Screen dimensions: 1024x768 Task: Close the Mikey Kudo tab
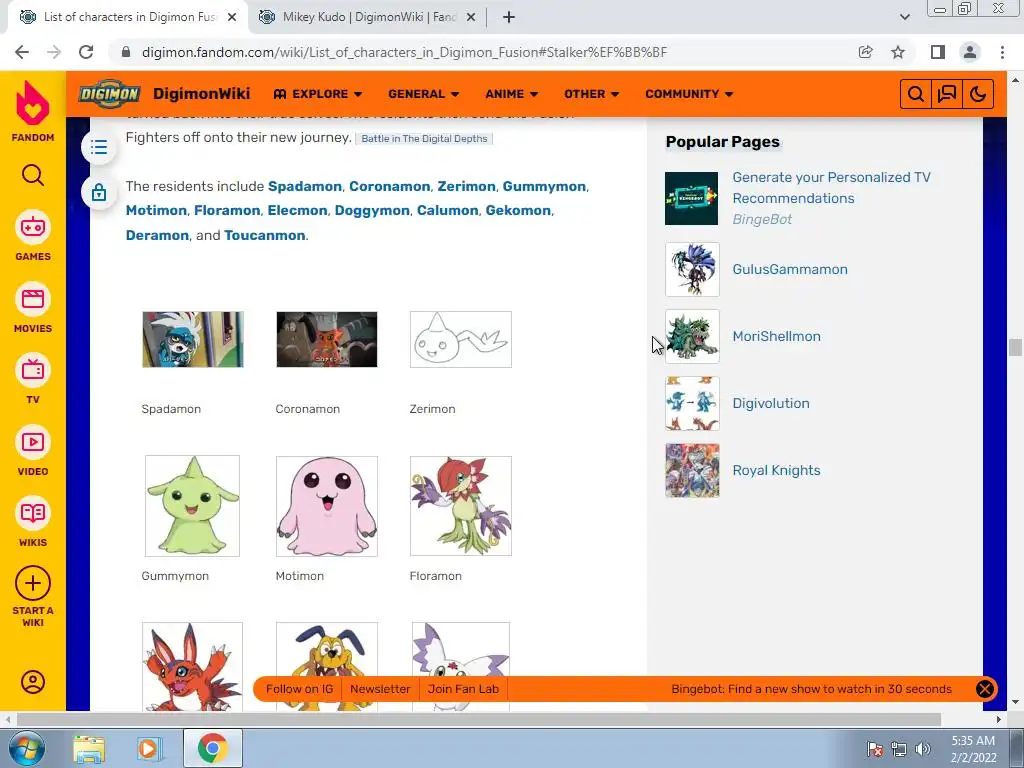click(471, 17)
